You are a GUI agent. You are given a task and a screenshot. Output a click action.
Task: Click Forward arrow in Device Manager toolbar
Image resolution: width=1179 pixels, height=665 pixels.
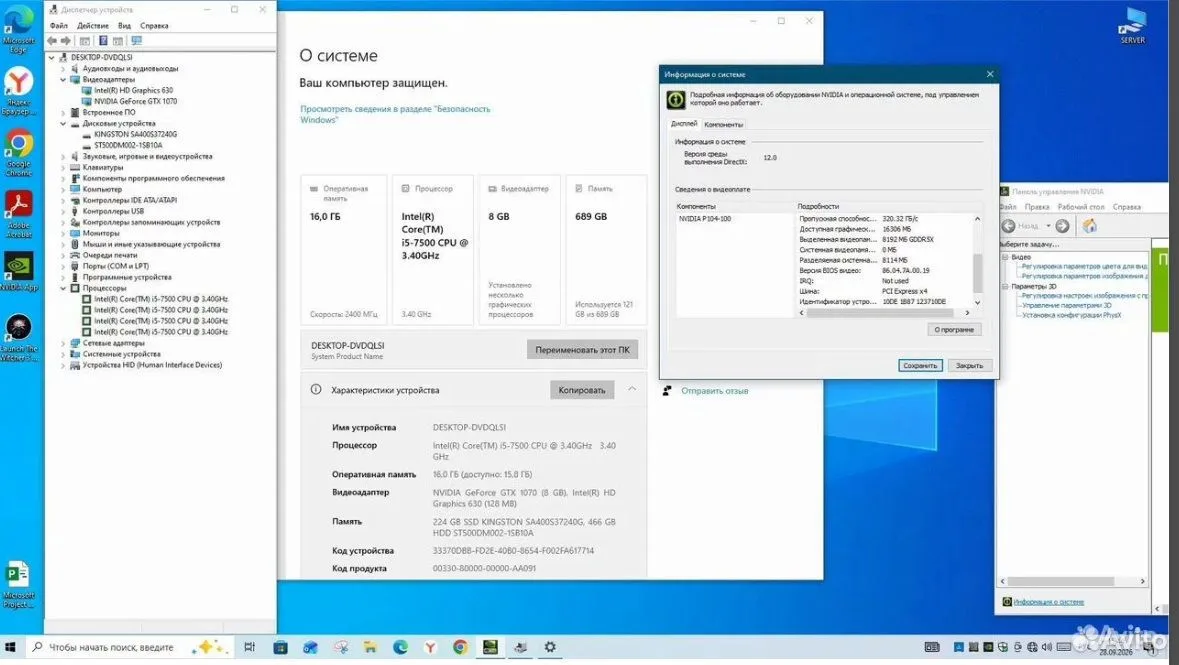pyautogui.click(x=66, y=41)
